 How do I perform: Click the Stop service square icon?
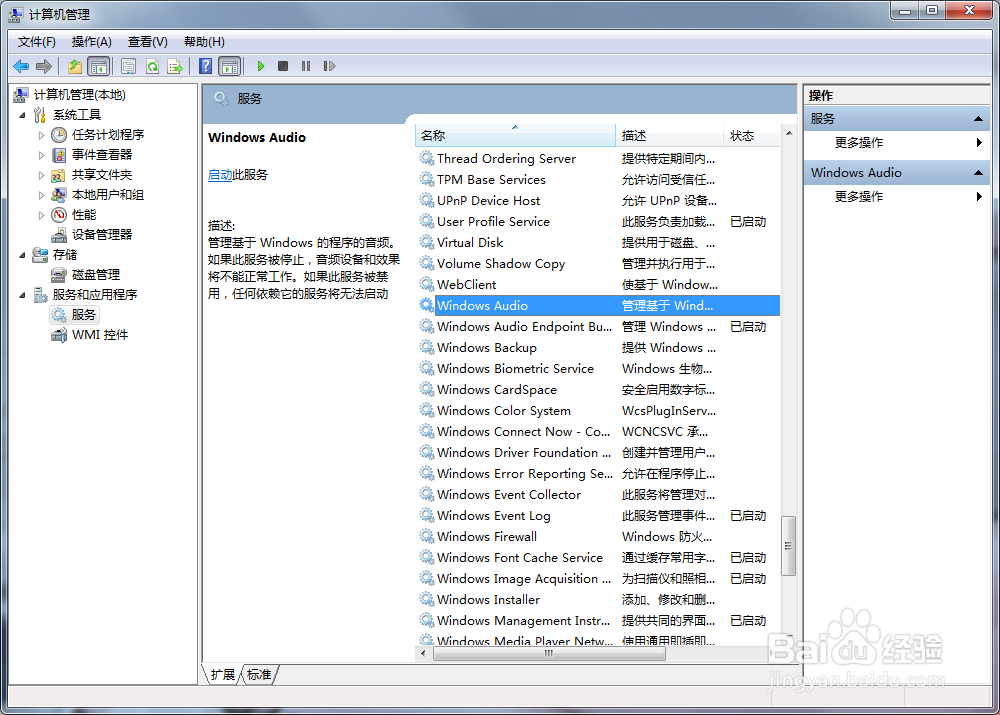pos(283,66)
